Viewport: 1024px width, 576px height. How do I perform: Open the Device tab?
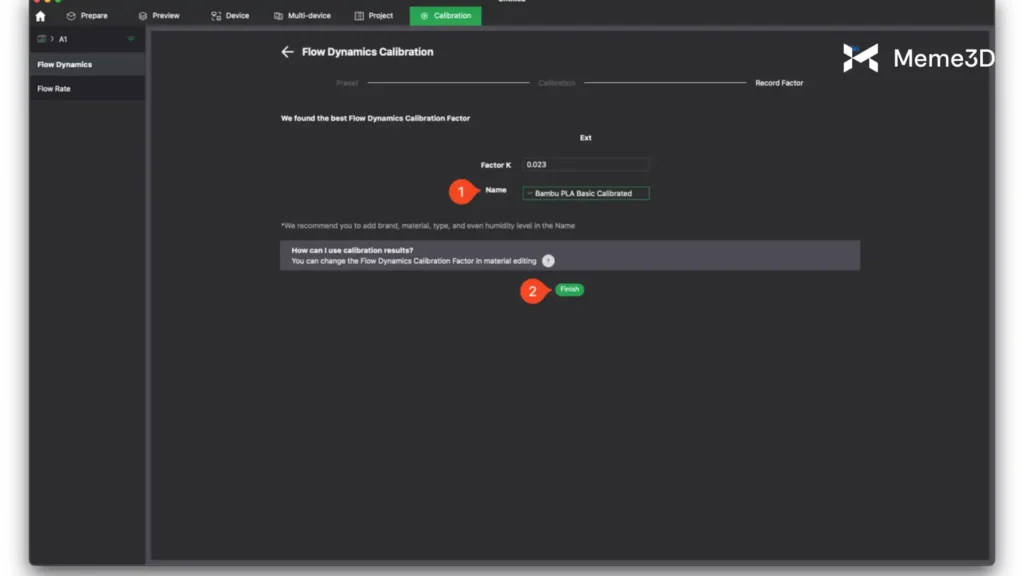pyautogui.click(x=229, y=16)
